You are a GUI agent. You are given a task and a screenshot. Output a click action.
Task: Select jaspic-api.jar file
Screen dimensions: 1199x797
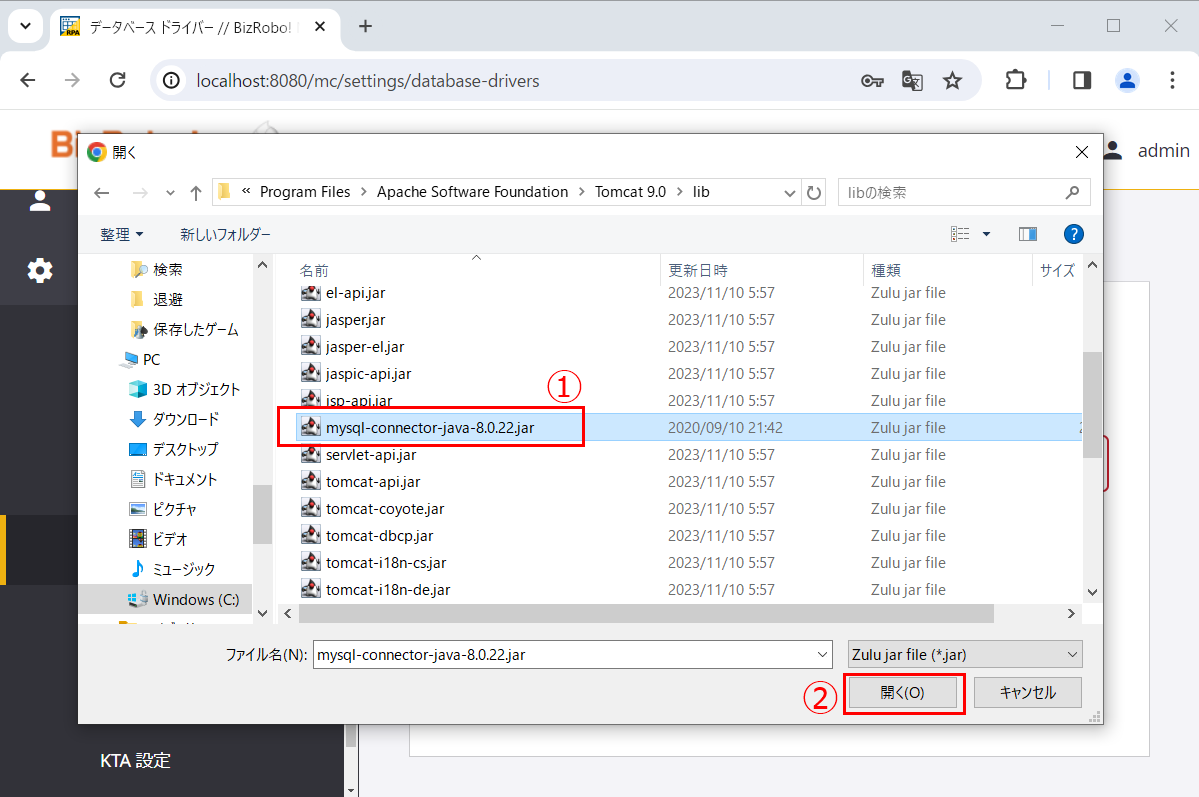point(368,373)
